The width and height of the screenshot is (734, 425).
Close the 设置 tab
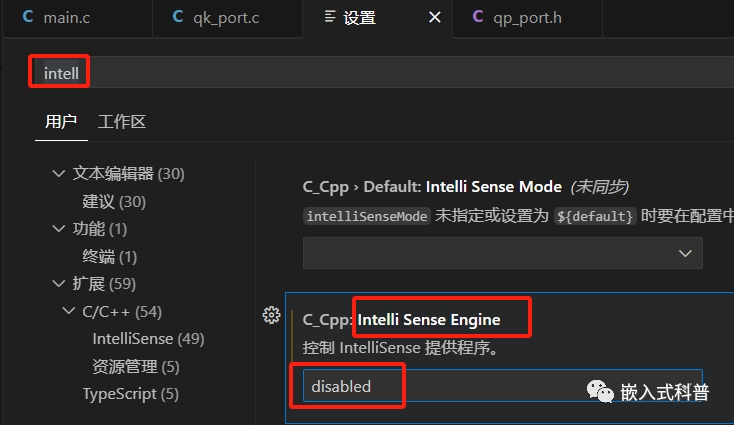coord(435,18)
